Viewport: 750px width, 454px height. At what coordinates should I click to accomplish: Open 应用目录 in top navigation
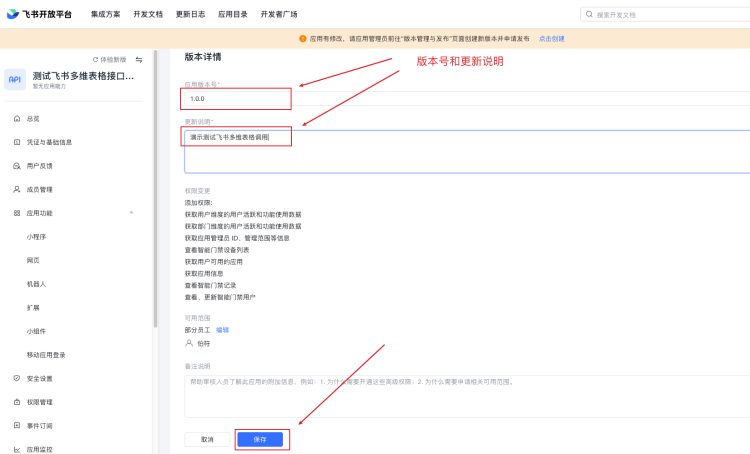click(x=232, y=14)
